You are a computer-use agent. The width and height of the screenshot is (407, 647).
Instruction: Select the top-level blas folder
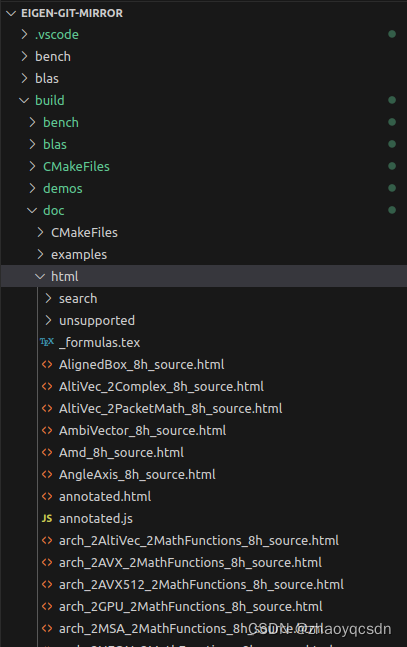(47, 78)
